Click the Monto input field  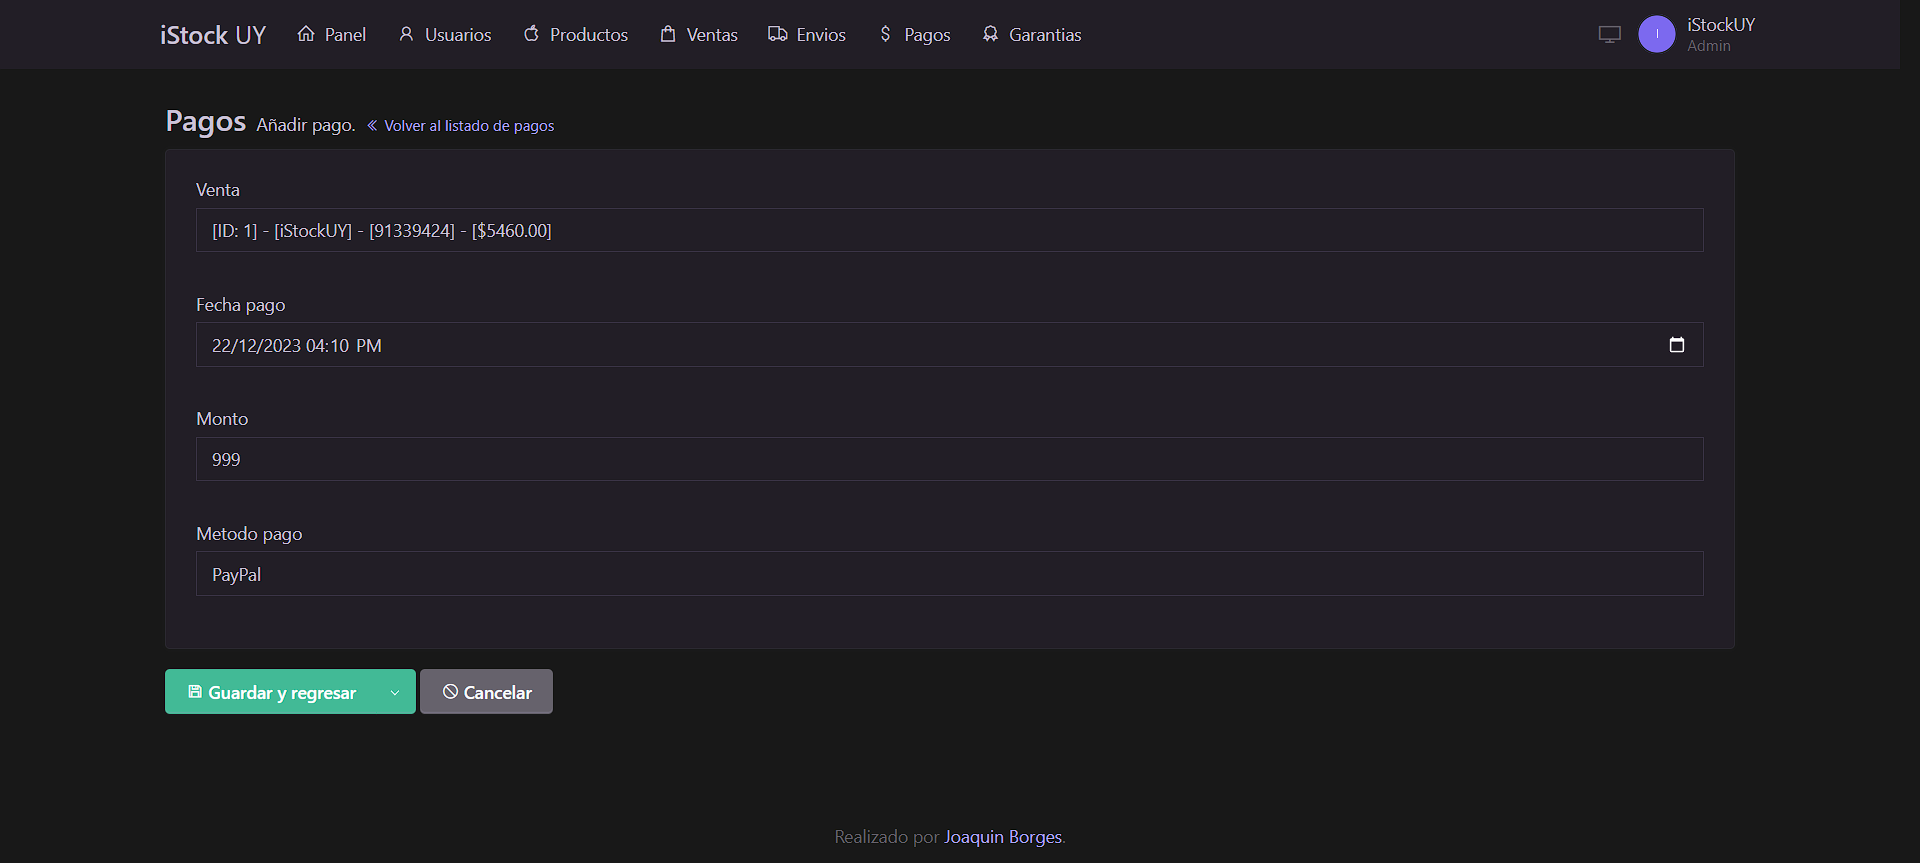pos(949,459)
